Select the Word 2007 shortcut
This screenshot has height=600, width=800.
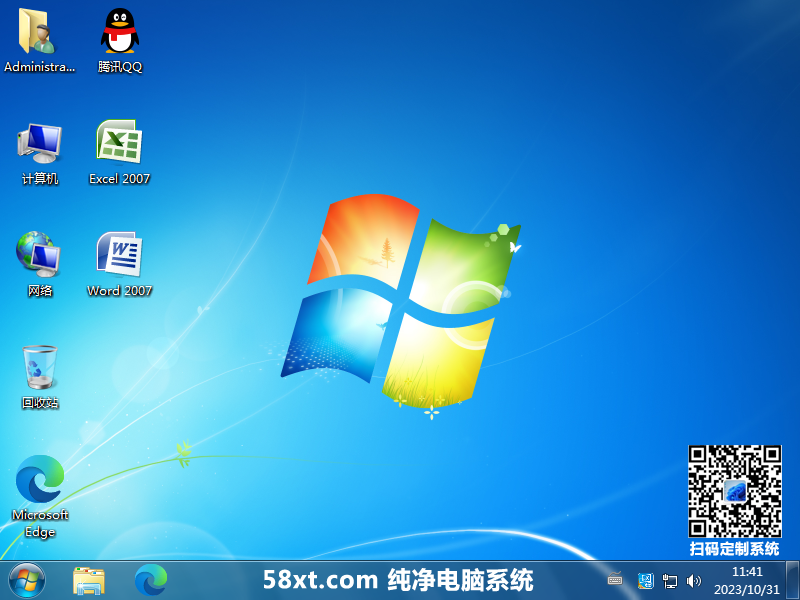tap(119, 264)
